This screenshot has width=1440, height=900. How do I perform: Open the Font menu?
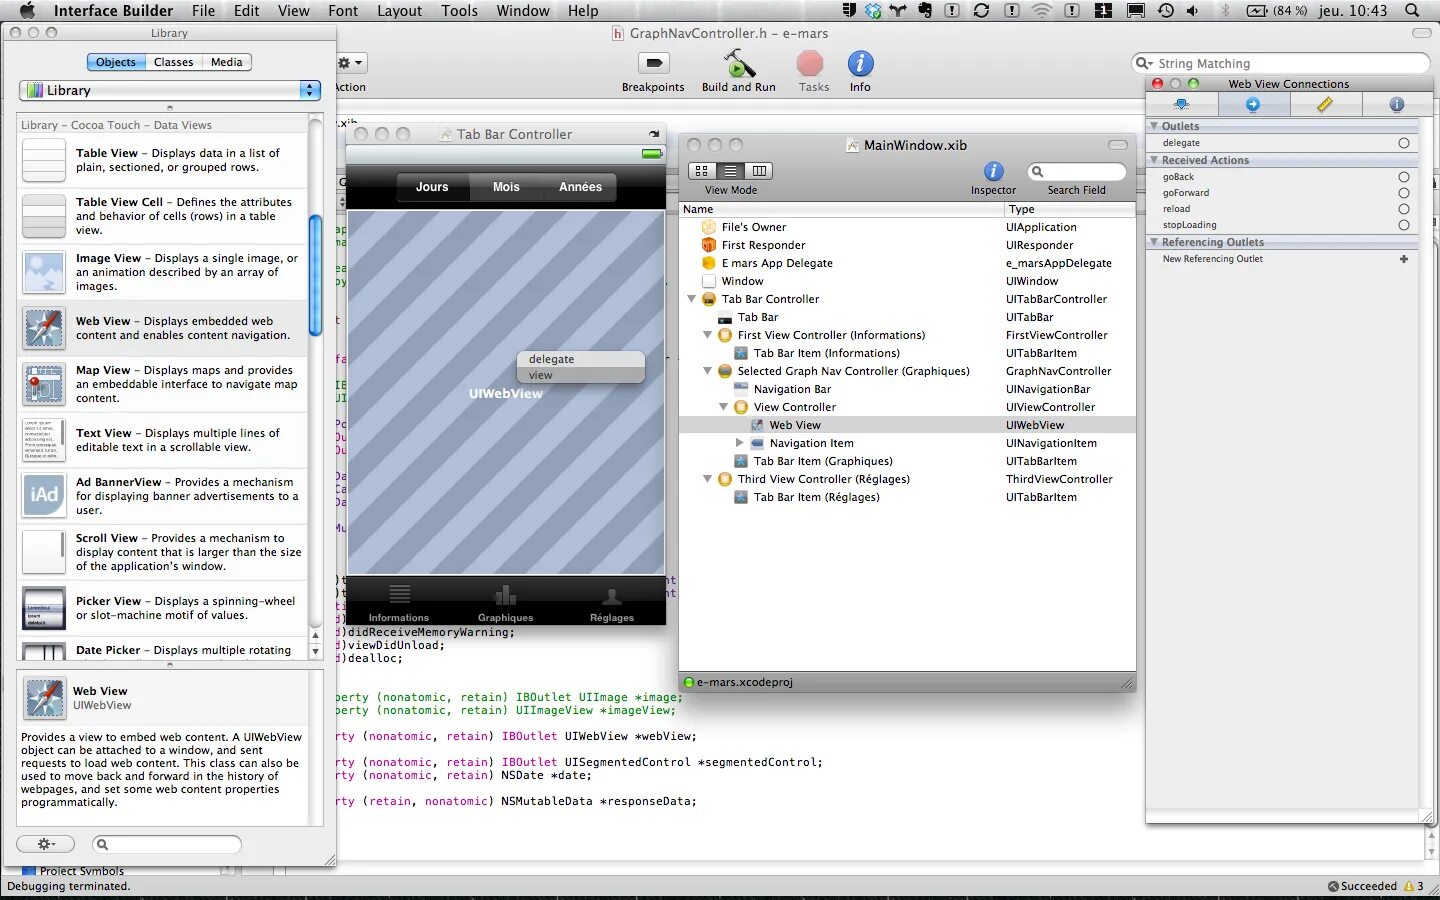343,11
